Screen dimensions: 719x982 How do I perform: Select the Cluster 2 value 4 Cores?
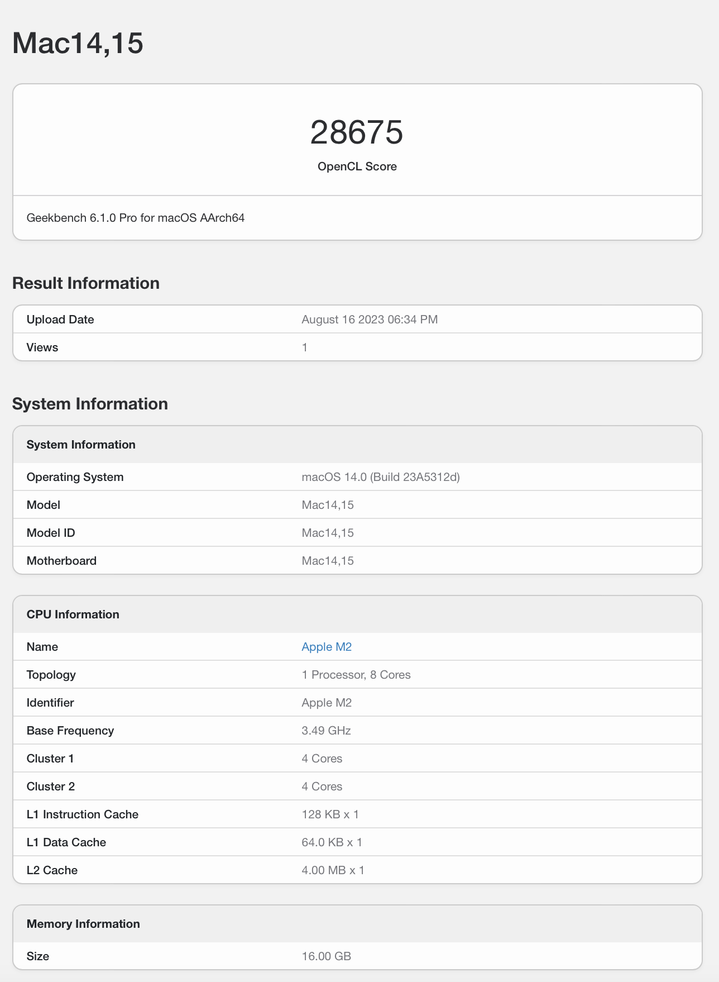tap(322, 787)
